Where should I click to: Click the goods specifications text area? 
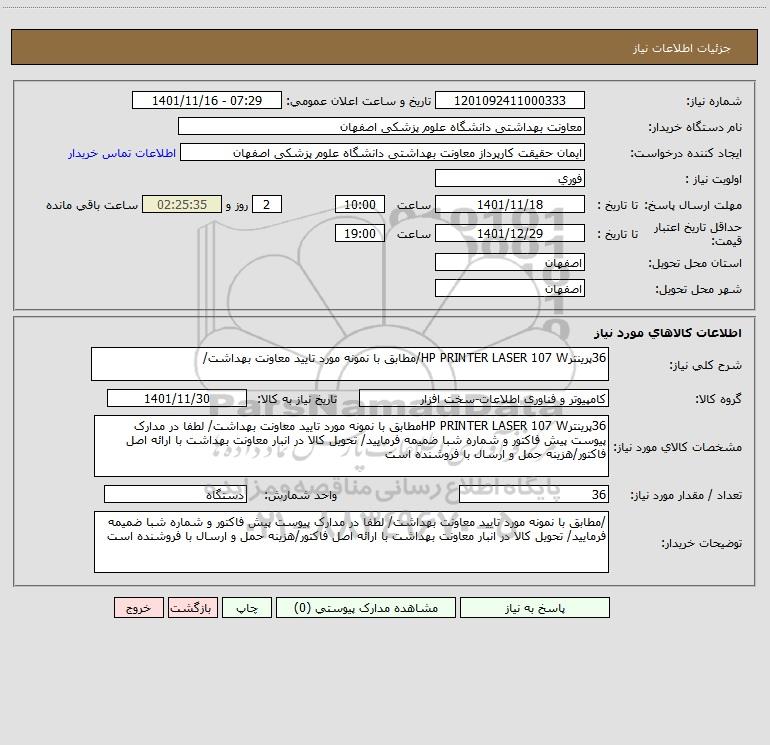tap(351, 446)
